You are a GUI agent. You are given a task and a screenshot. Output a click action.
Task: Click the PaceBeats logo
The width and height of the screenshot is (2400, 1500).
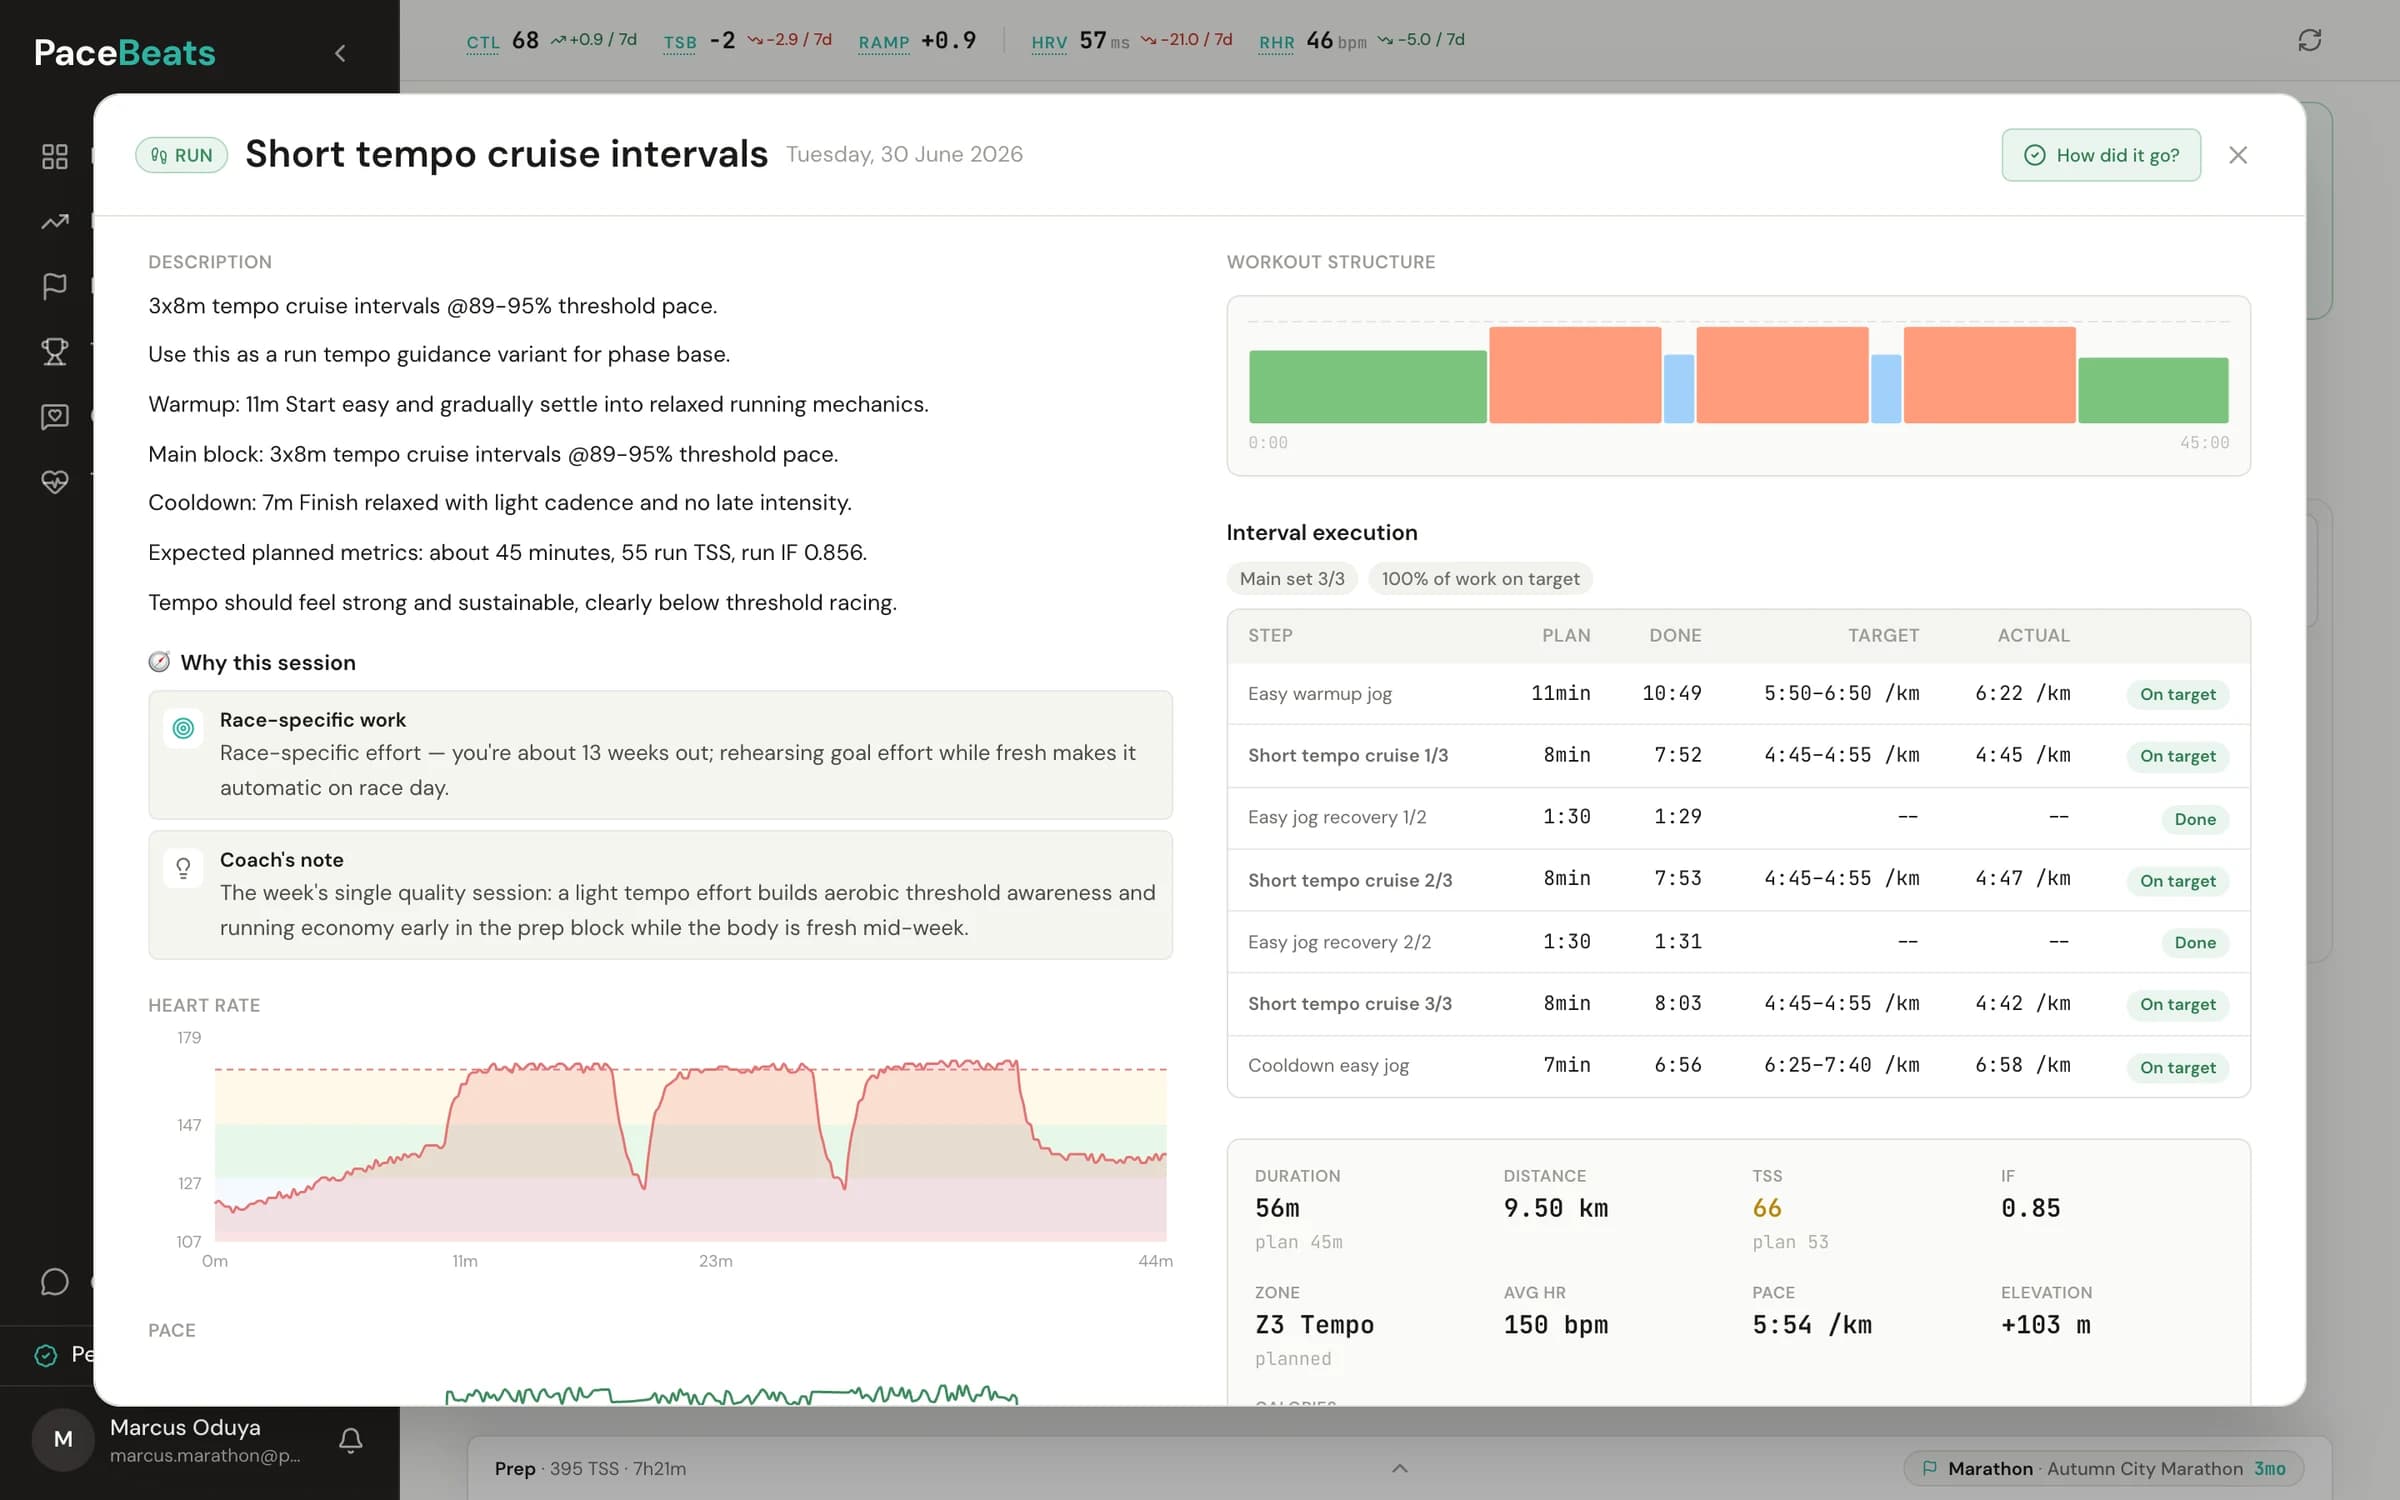(125, 53)
